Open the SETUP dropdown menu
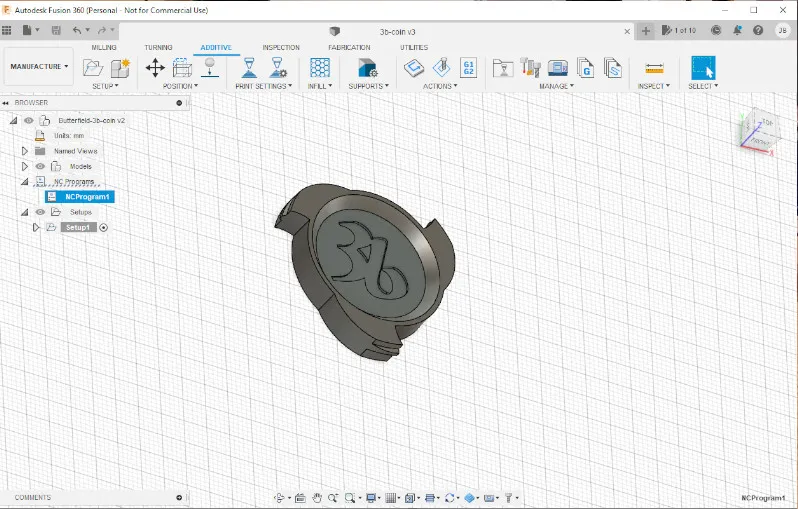798x509 pixels. (x=105, y=86)
